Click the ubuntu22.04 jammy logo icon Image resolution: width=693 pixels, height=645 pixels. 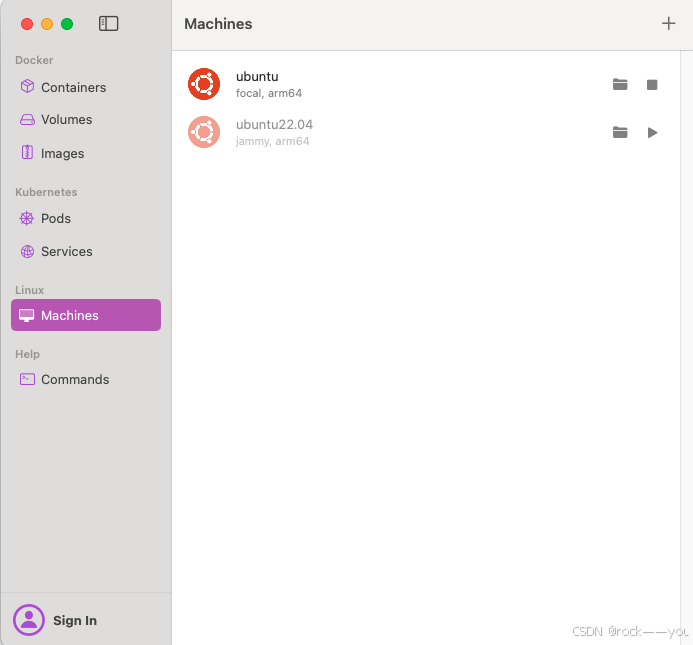[204, 132]
